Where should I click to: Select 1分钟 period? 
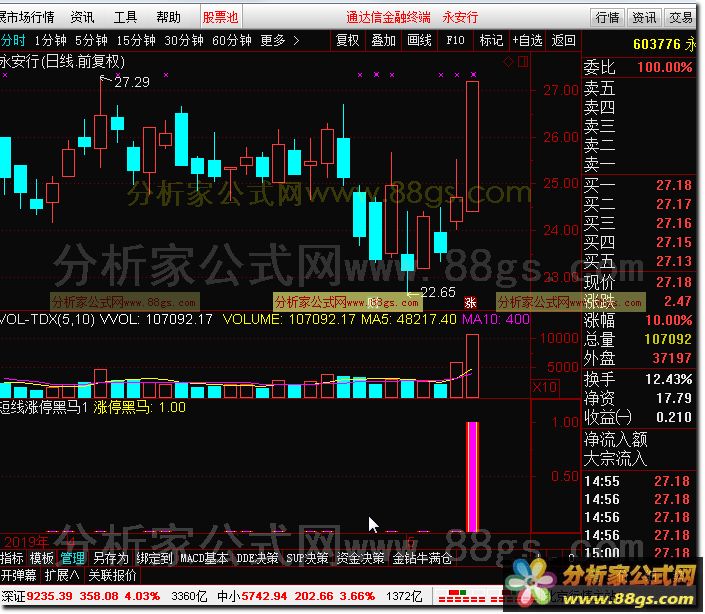(x=50, y=40)
